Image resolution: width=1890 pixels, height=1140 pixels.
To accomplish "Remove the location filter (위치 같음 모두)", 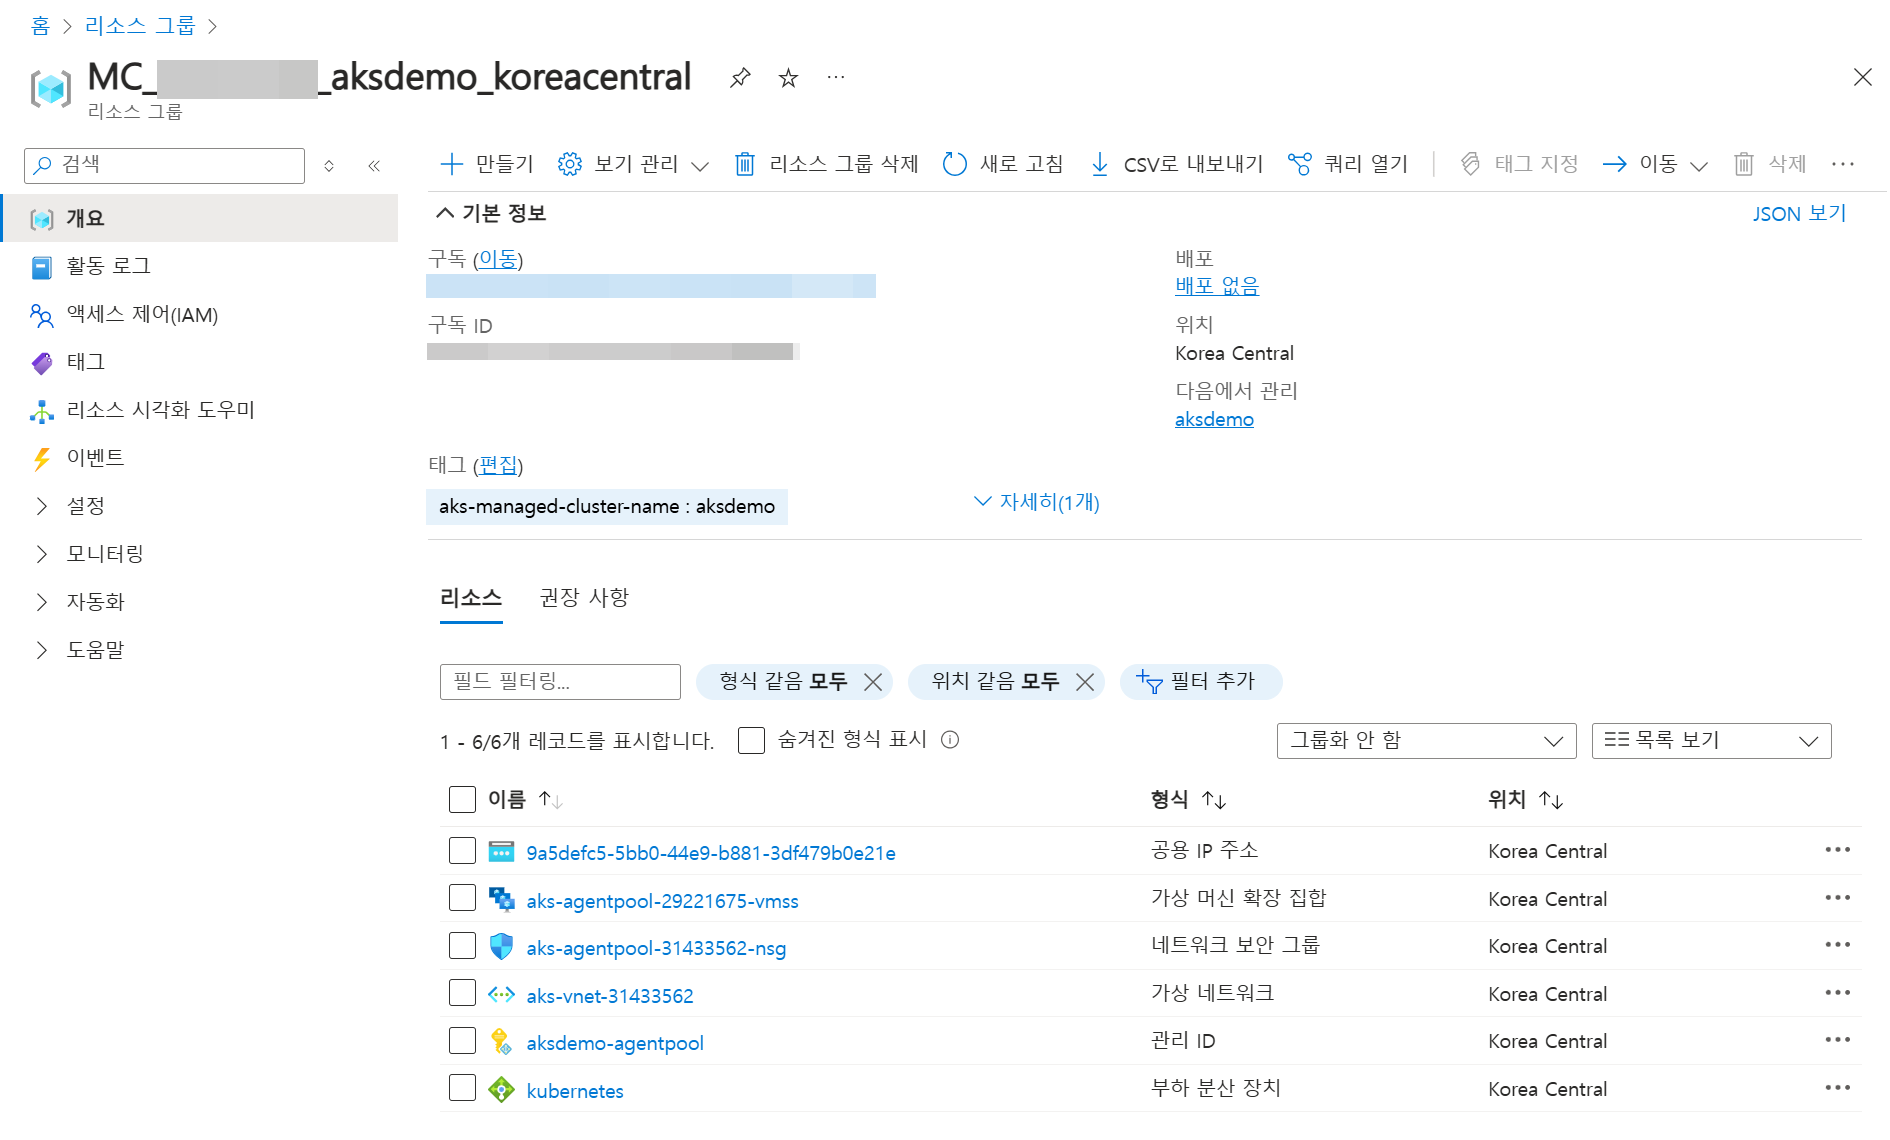I will pyautogui.click(x=1085, y=682).
